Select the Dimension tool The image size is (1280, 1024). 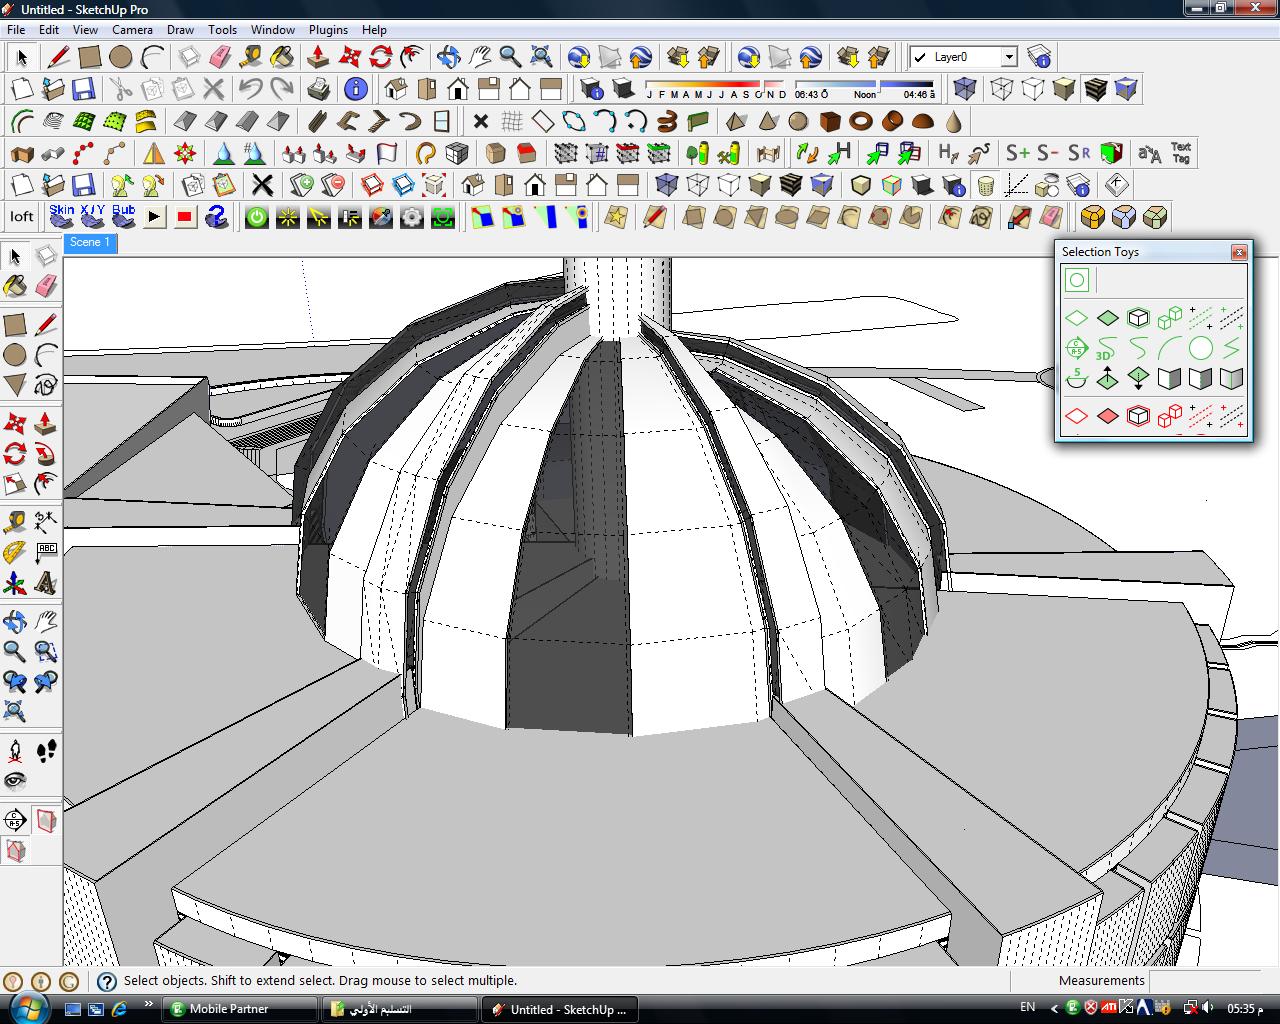click(45, 522)
